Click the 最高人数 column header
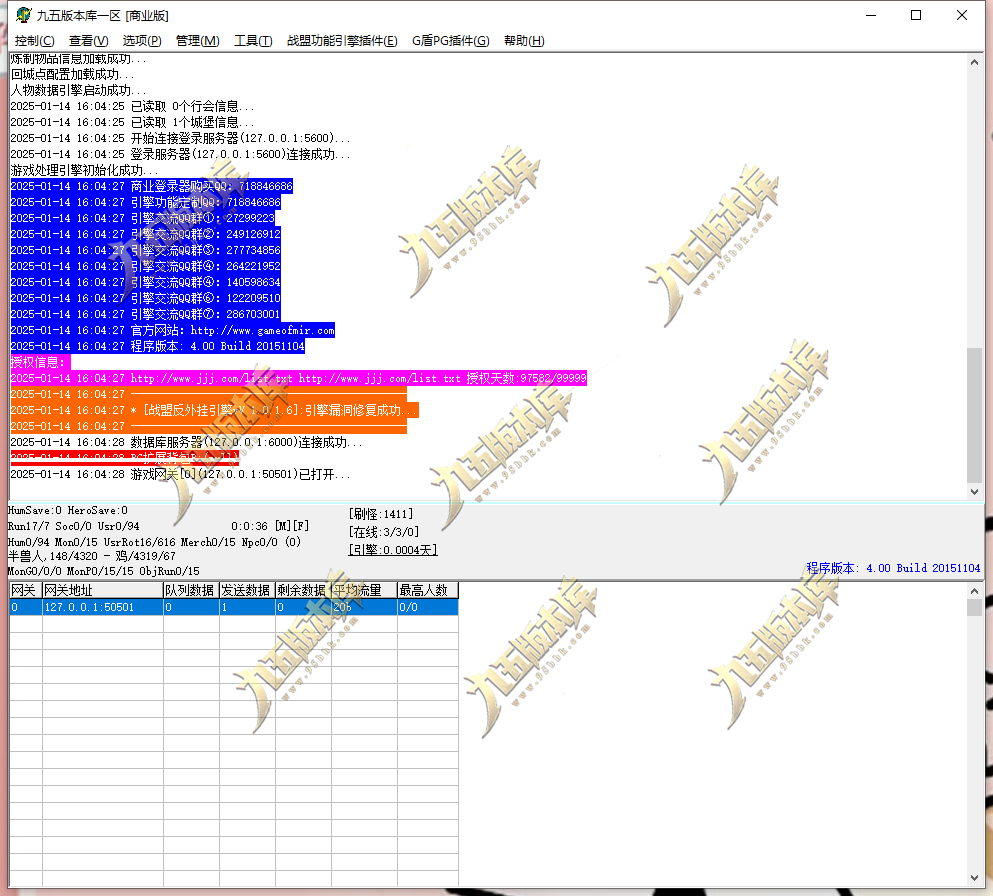 [x=427, y=590]
